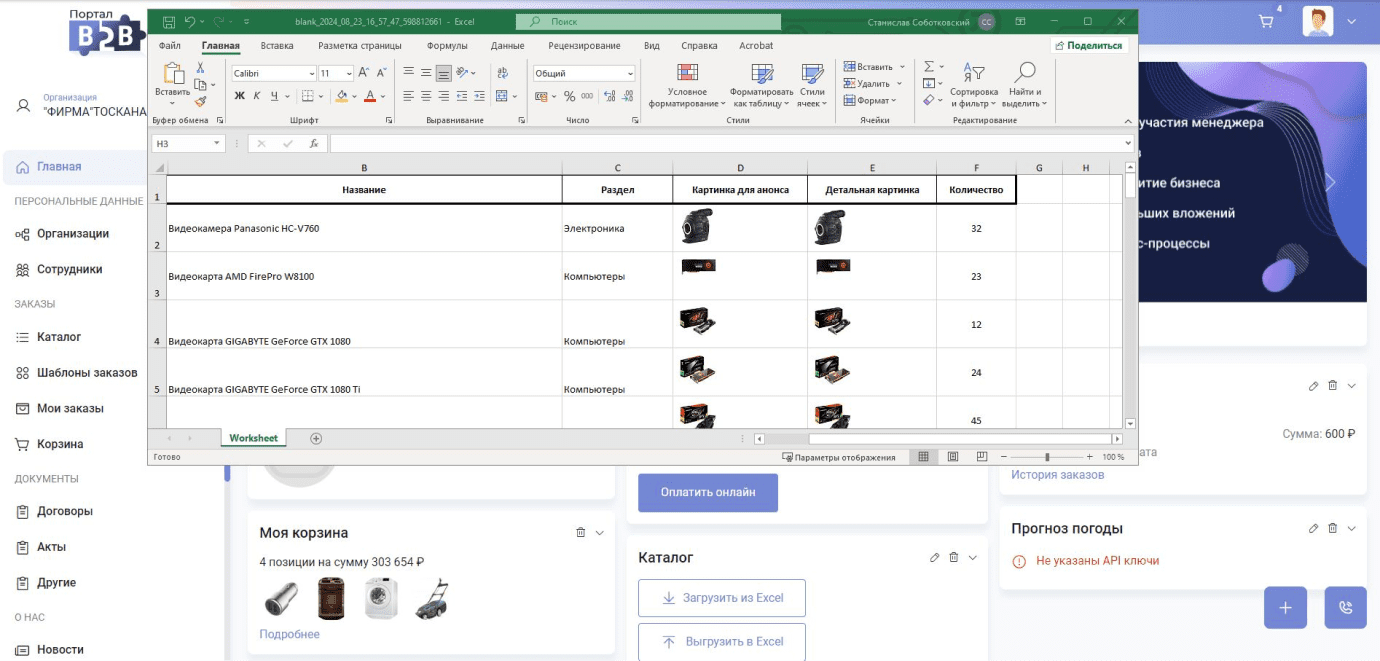The image size is (1380, 661).
Task: Click the fill color bucket swatch
Action: click(x=342, y=97)
